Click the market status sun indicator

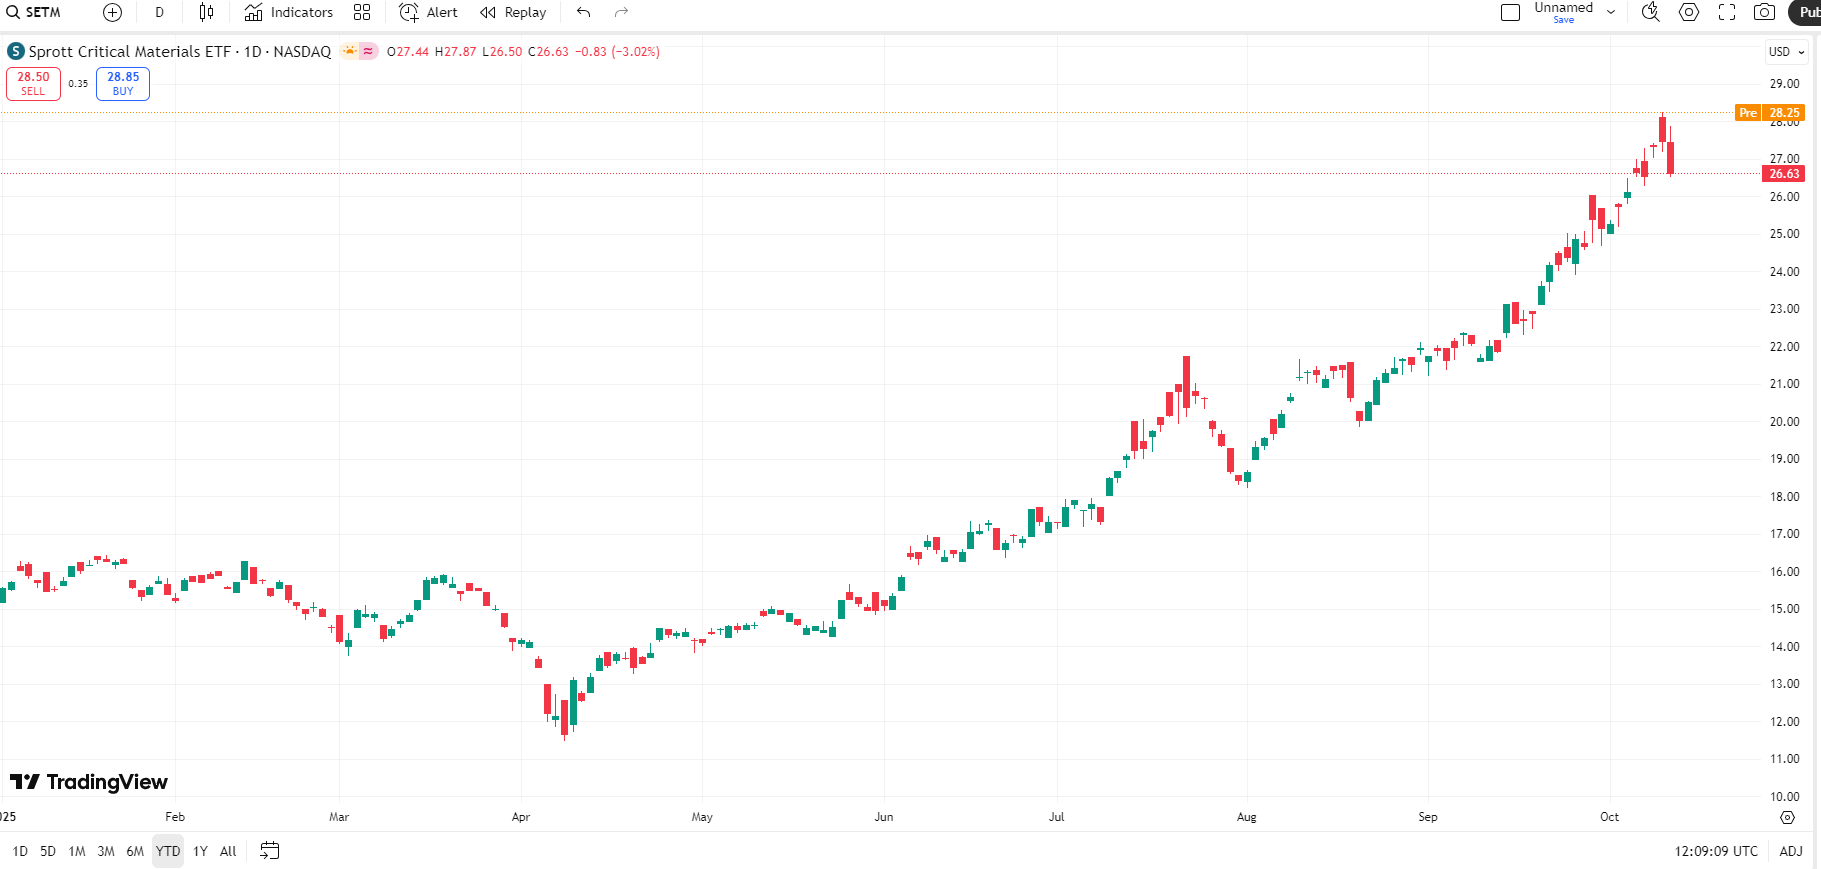350,51
